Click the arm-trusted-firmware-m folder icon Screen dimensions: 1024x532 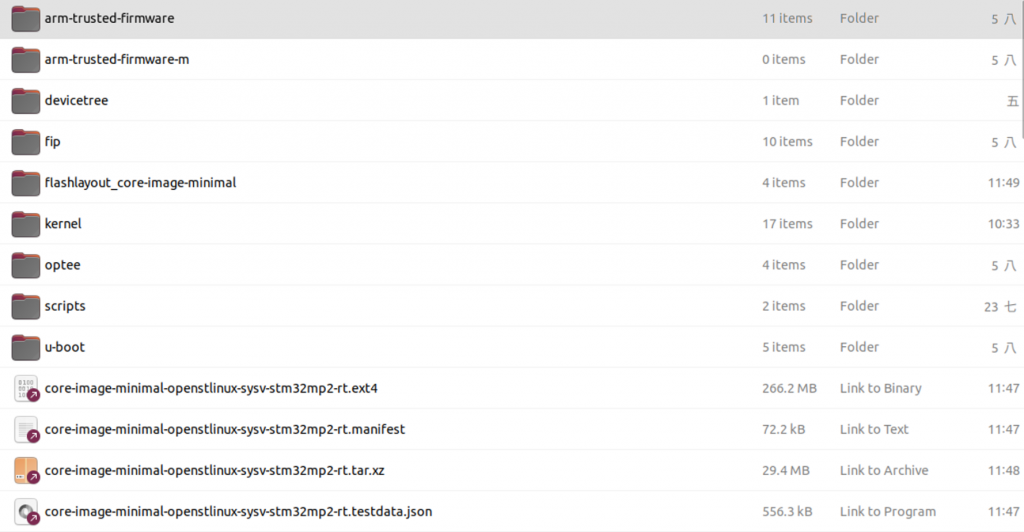tap(25, 59)
